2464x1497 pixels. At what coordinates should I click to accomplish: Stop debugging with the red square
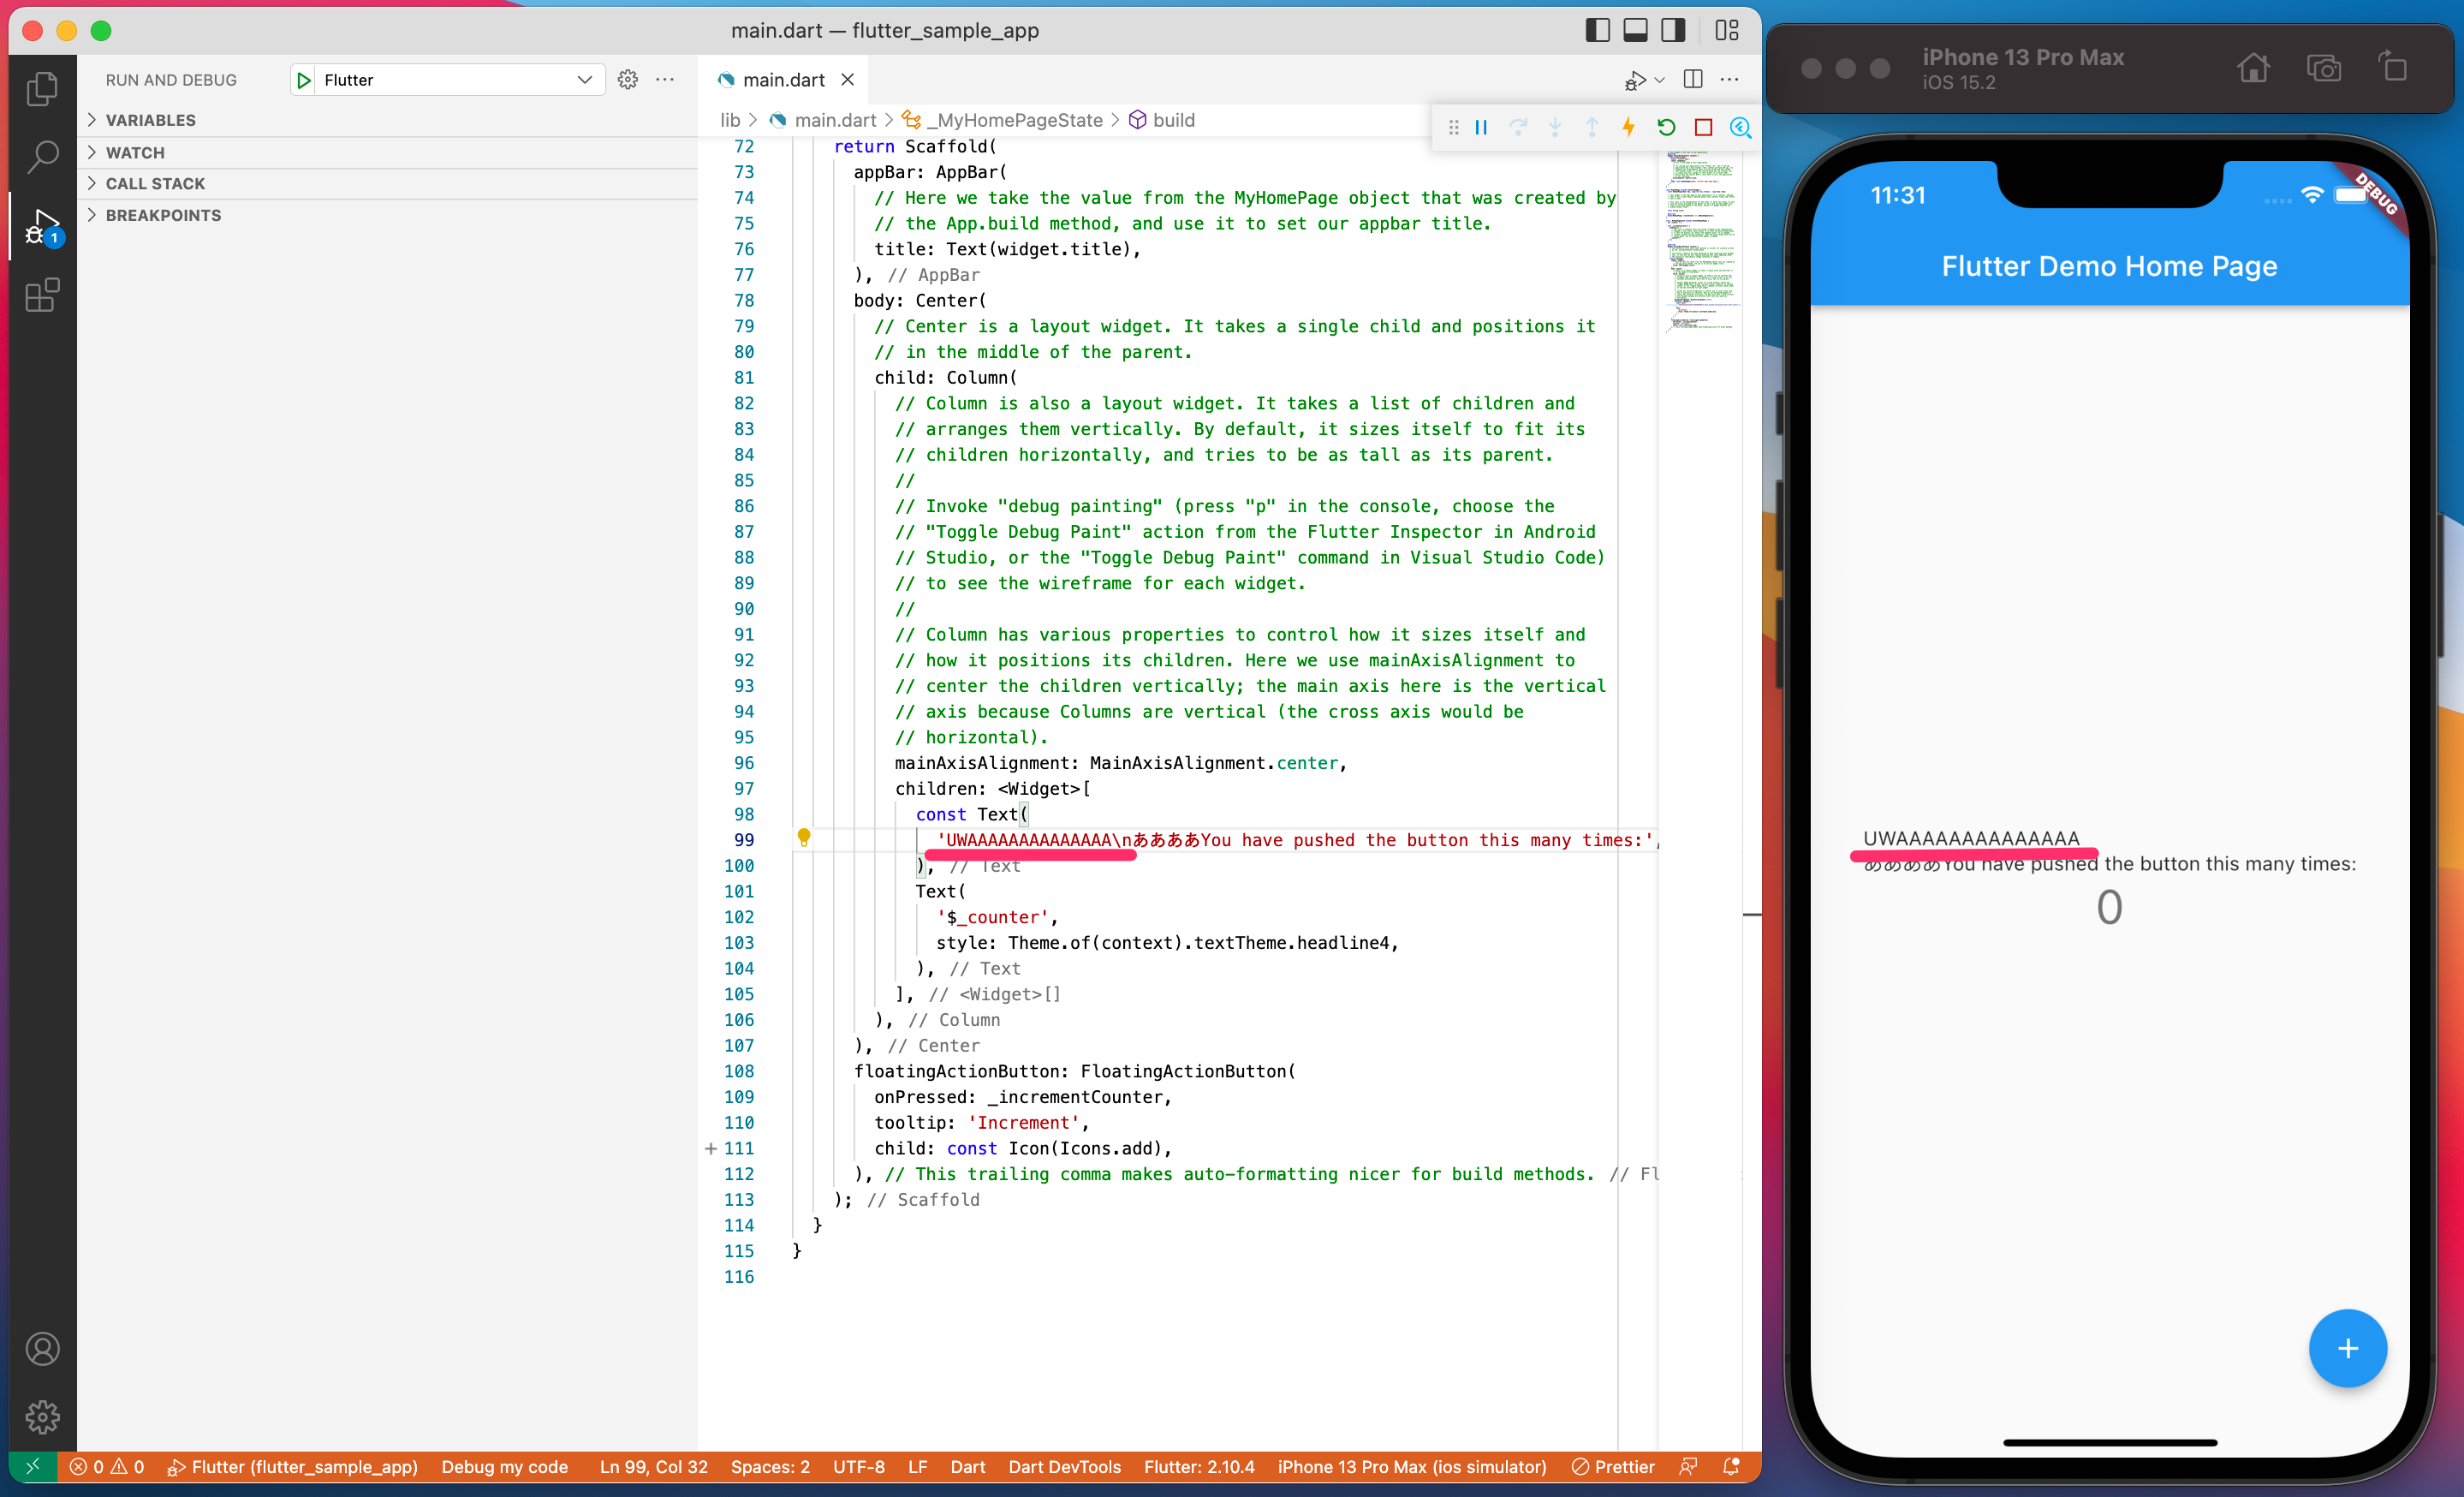pyautogui.click(x=1703, y=127)
